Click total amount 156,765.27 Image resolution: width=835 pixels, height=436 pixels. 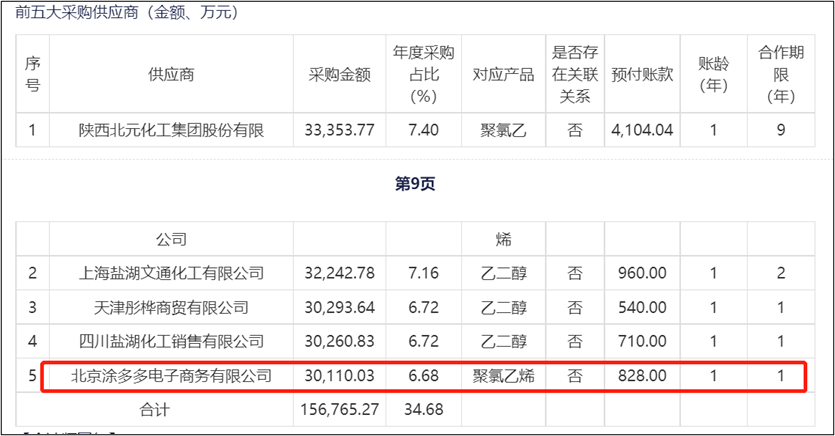pos(339,409)
